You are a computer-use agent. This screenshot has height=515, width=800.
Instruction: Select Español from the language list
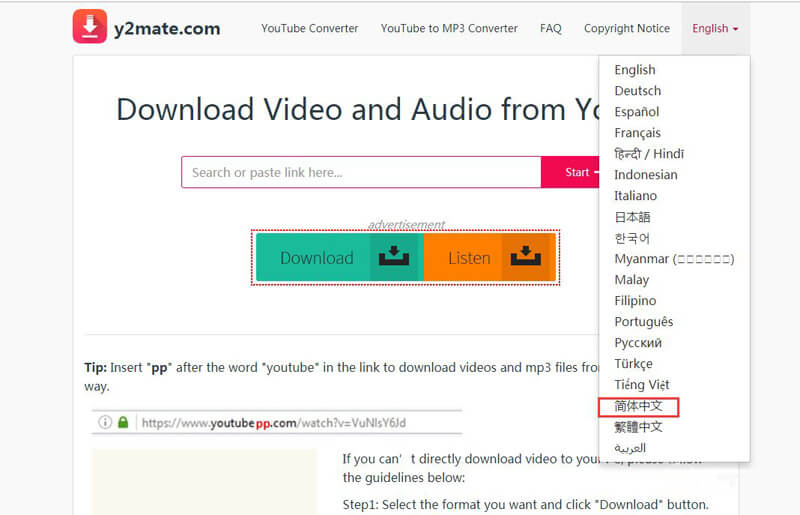click(637, 112)
